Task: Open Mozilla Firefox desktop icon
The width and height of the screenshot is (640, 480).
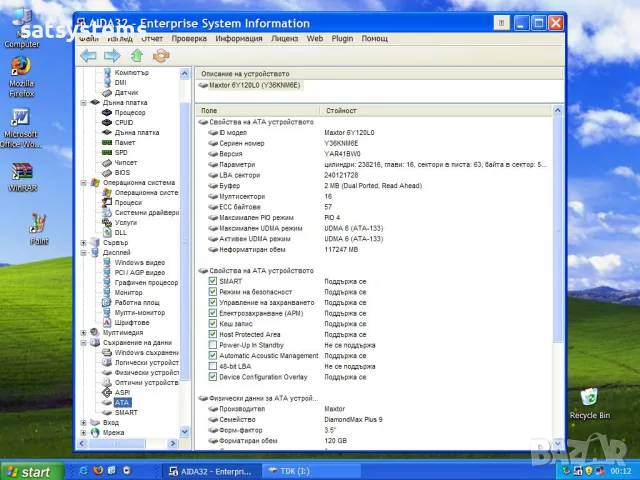Action: coord(21,77)
